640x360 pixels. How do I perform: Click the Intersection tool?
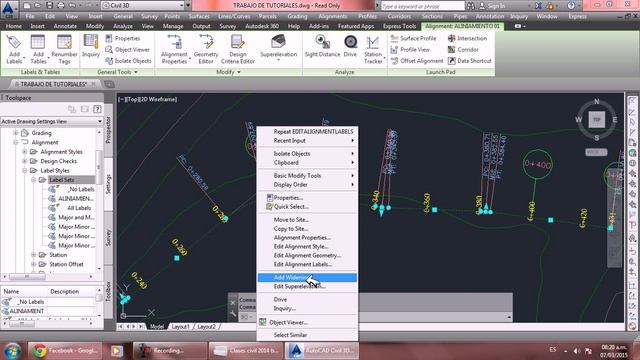[x=467, y=38]
